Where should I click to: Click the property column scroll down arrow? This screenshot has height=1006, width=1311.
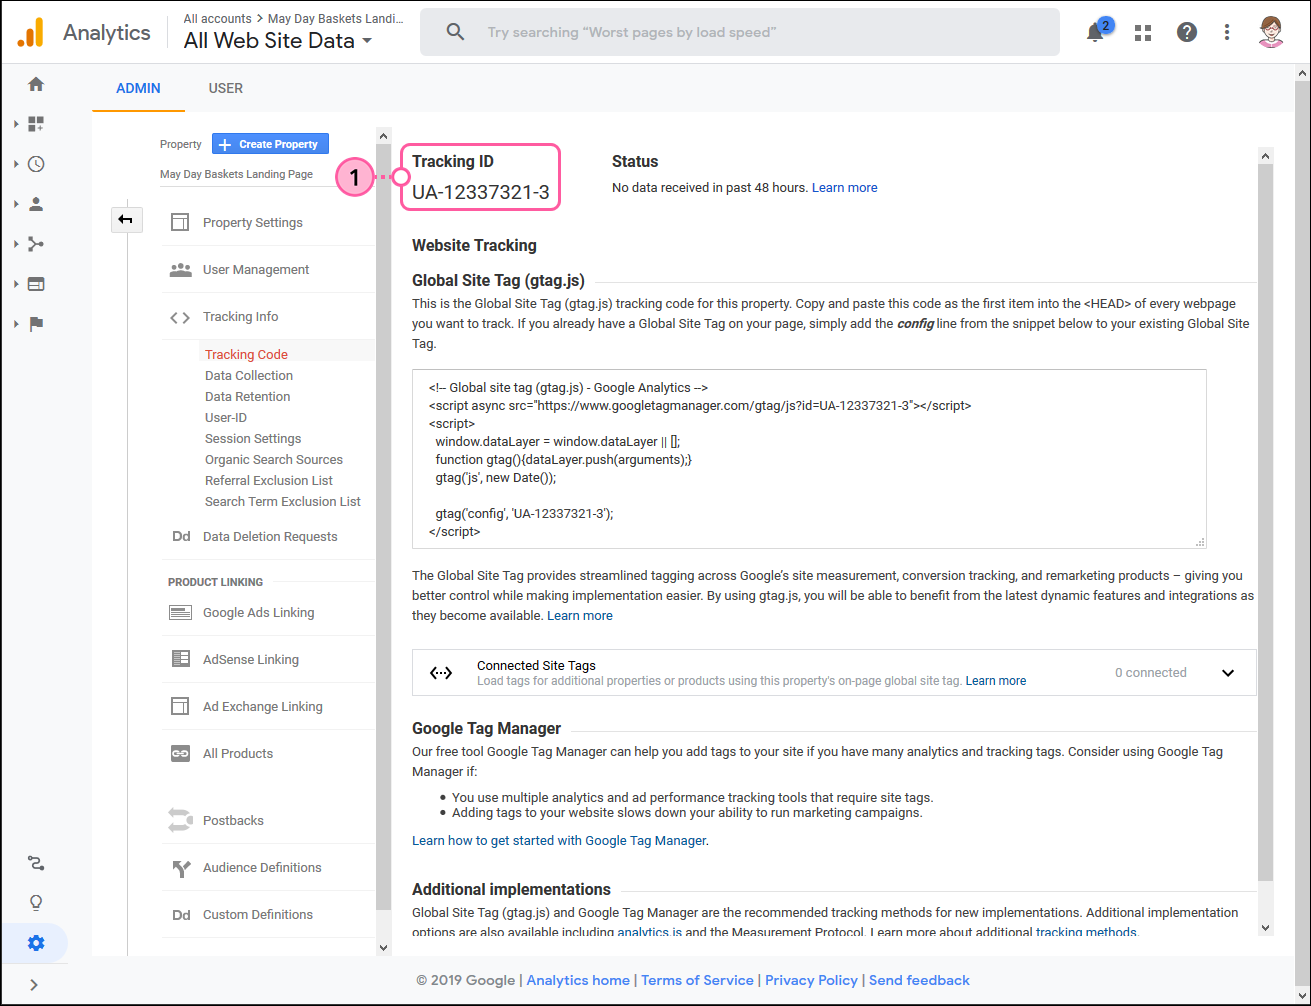coord(383,947)
